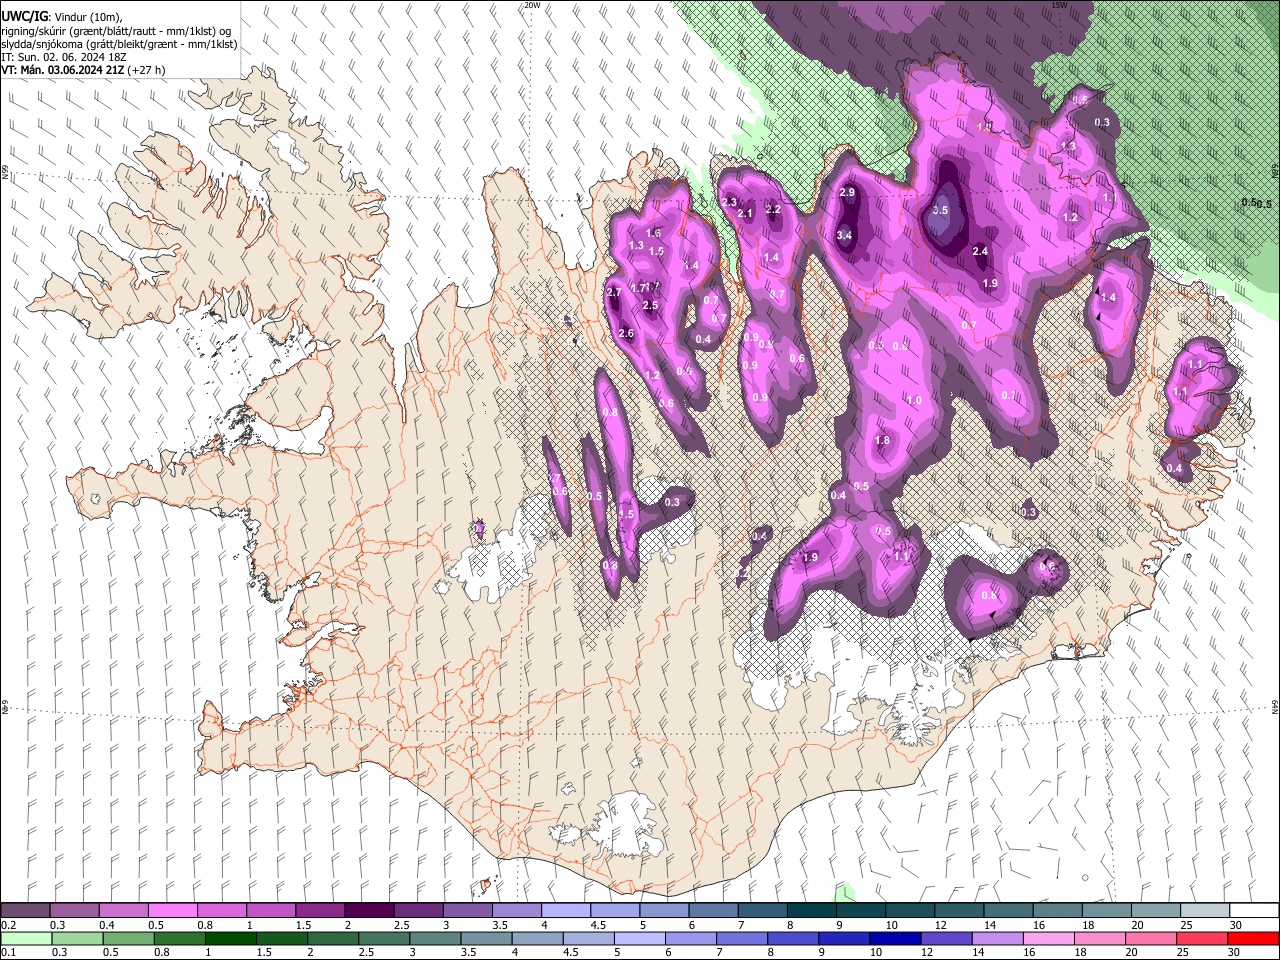Screen dimensions: 1280x960
Task: Click the 2.4 snowfall value on map
Action: pyautogui.click(x=980, y=252)
